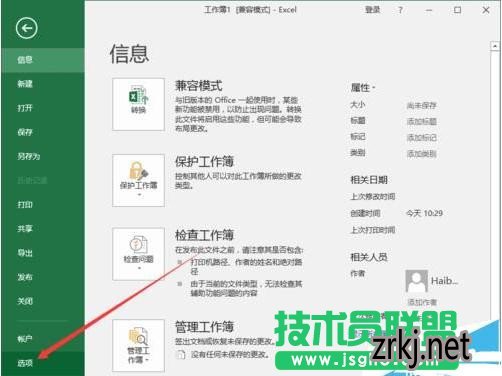
Task: Select 发布 in the sidebar
Action: 43,277
